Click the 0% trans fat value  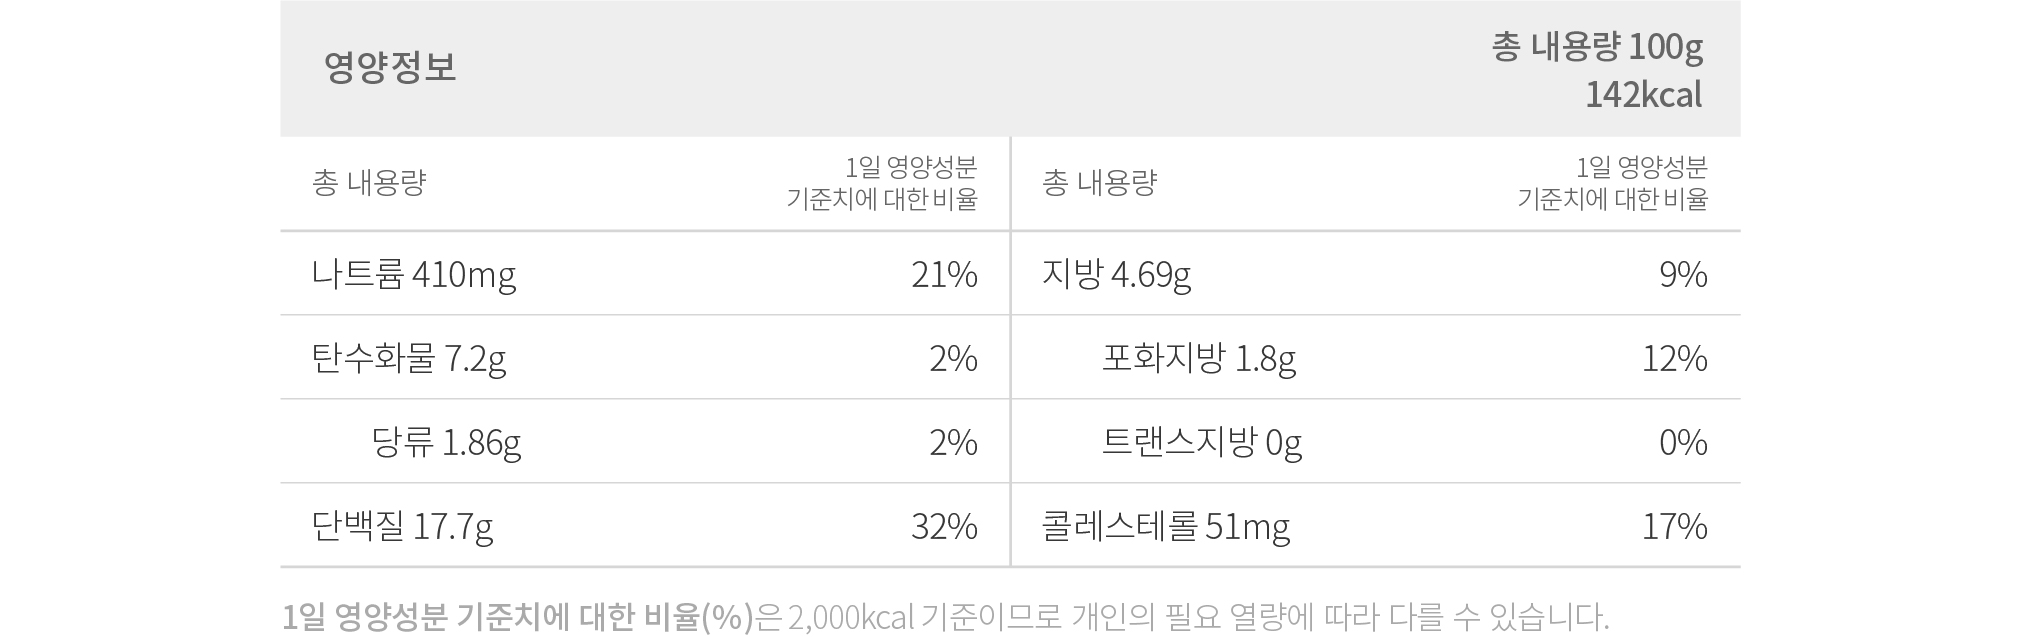click(1683, 442)
